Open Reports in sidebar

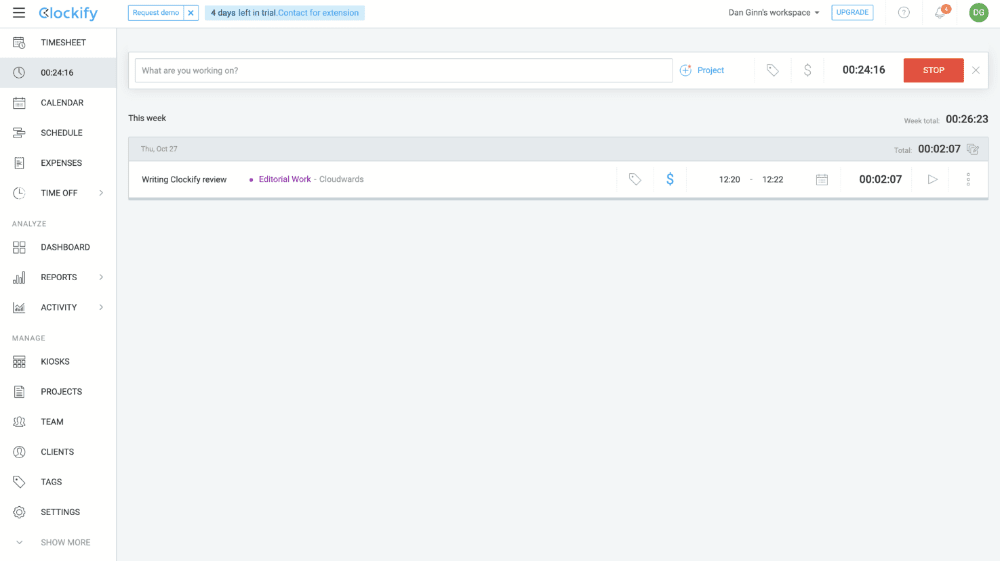[59, 277]
